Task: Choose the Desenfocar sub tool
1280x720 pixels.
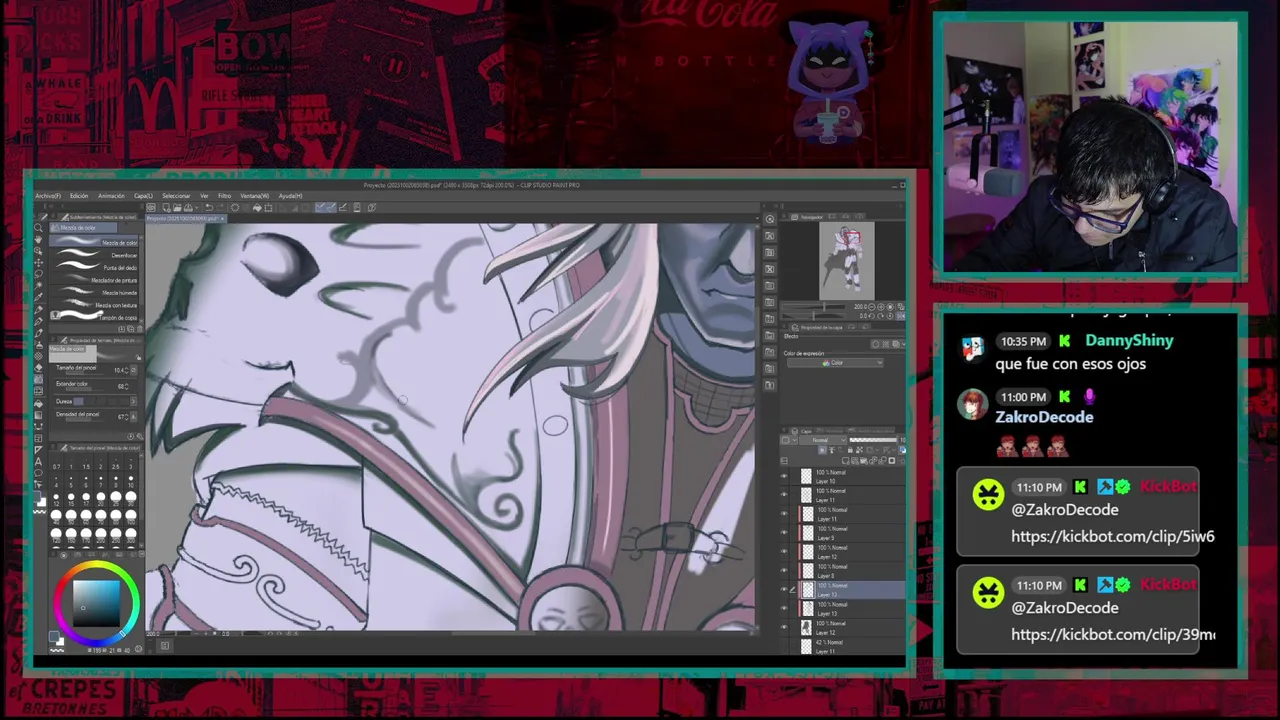Action: (93, 256)
